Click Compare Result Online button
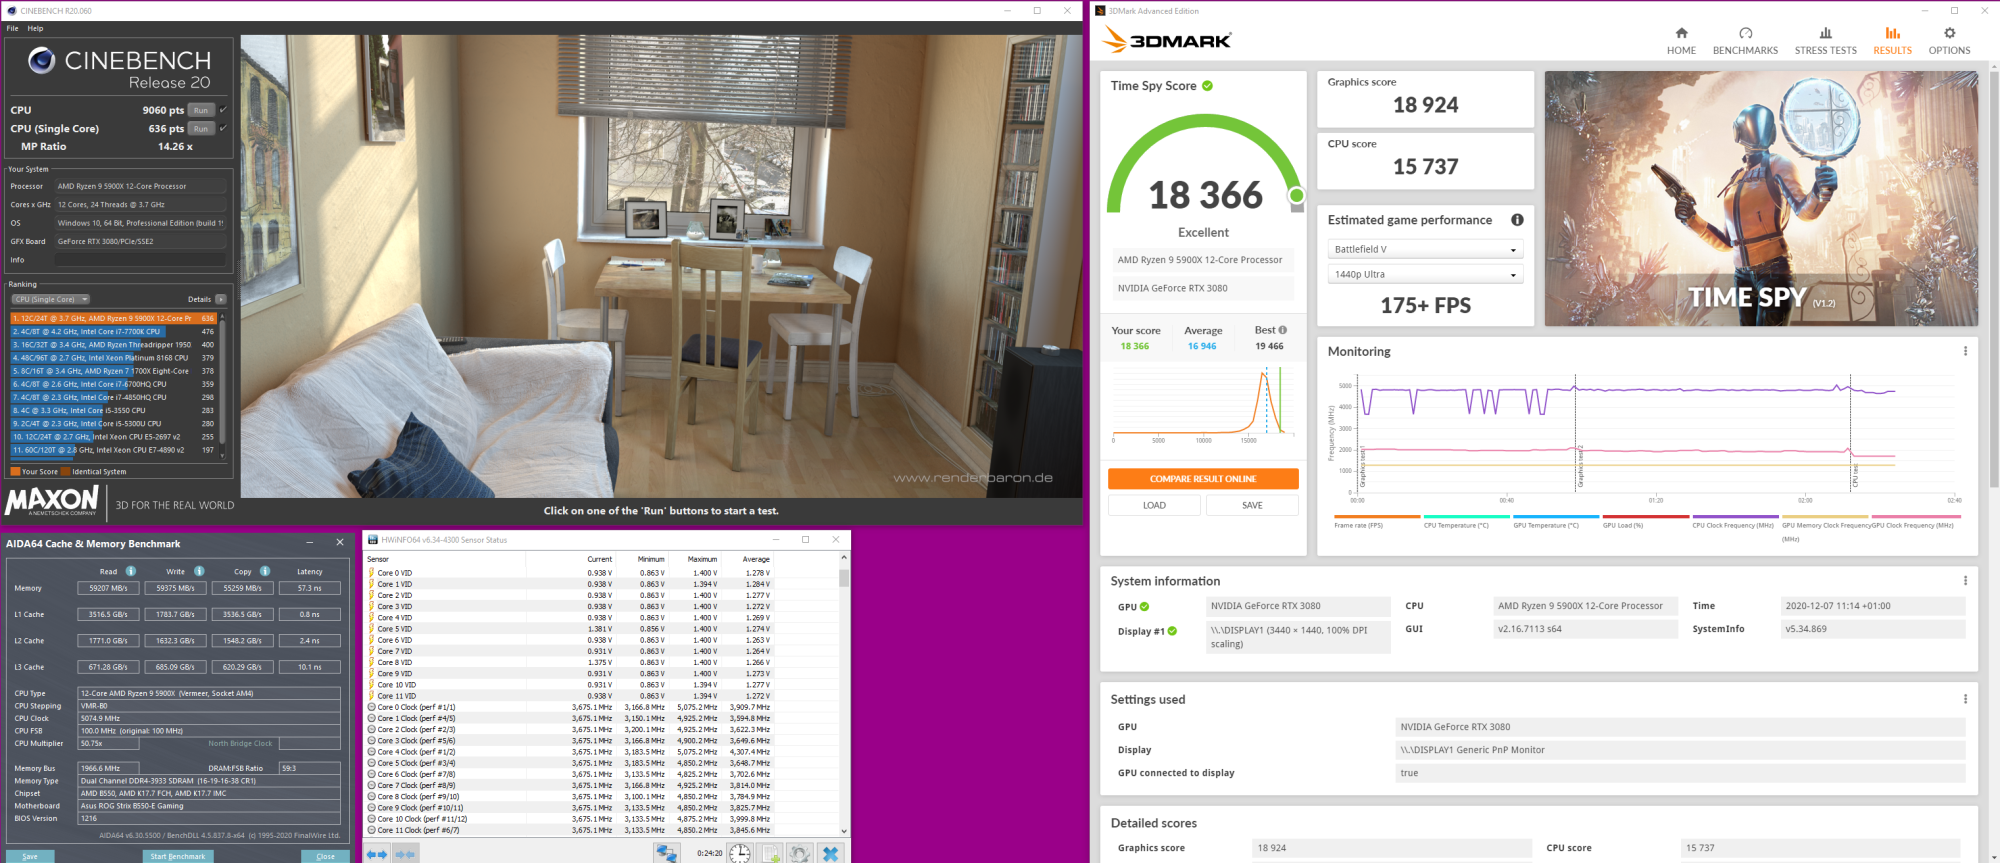The height and width of the screenshot is (863, 2000). 1203,479
